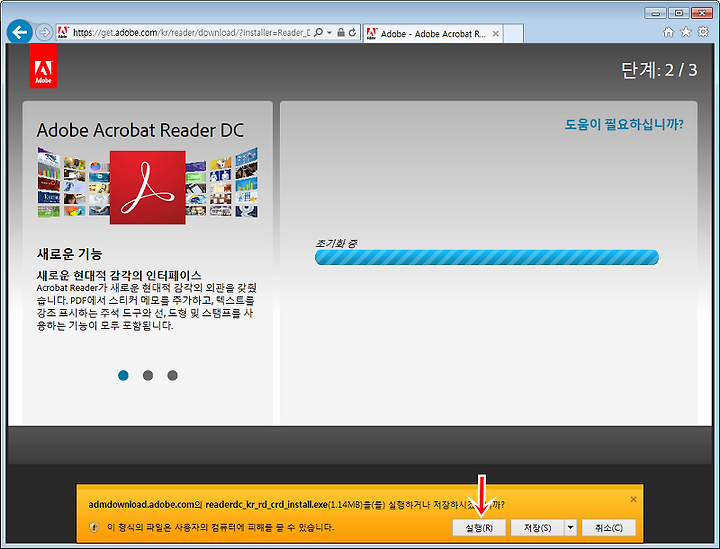Open Favorites star icon
The image size is (720, 549).
pos(686,32)
